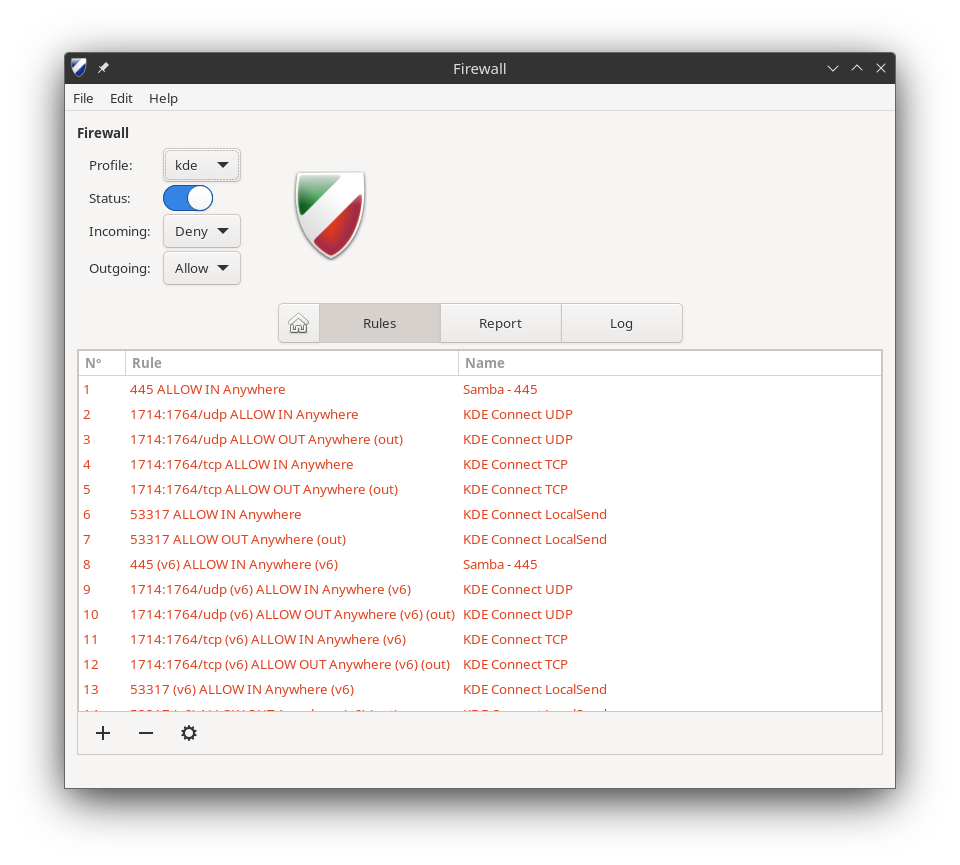
Task: Open the Outgoing policy dropdown
Action: [201, 268]
